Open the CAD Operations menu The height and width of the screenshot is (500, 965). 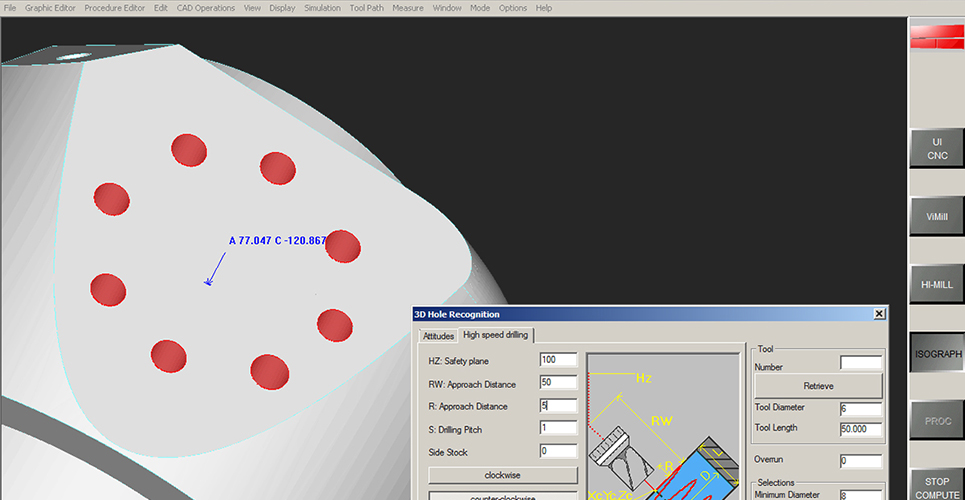click(206, 8)
